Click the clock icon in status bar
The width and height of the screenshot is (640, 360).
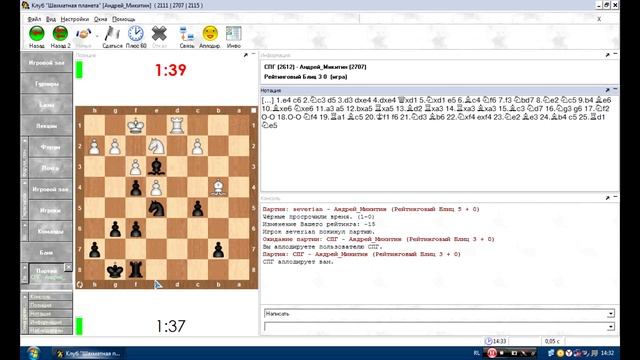pos(488,341)
